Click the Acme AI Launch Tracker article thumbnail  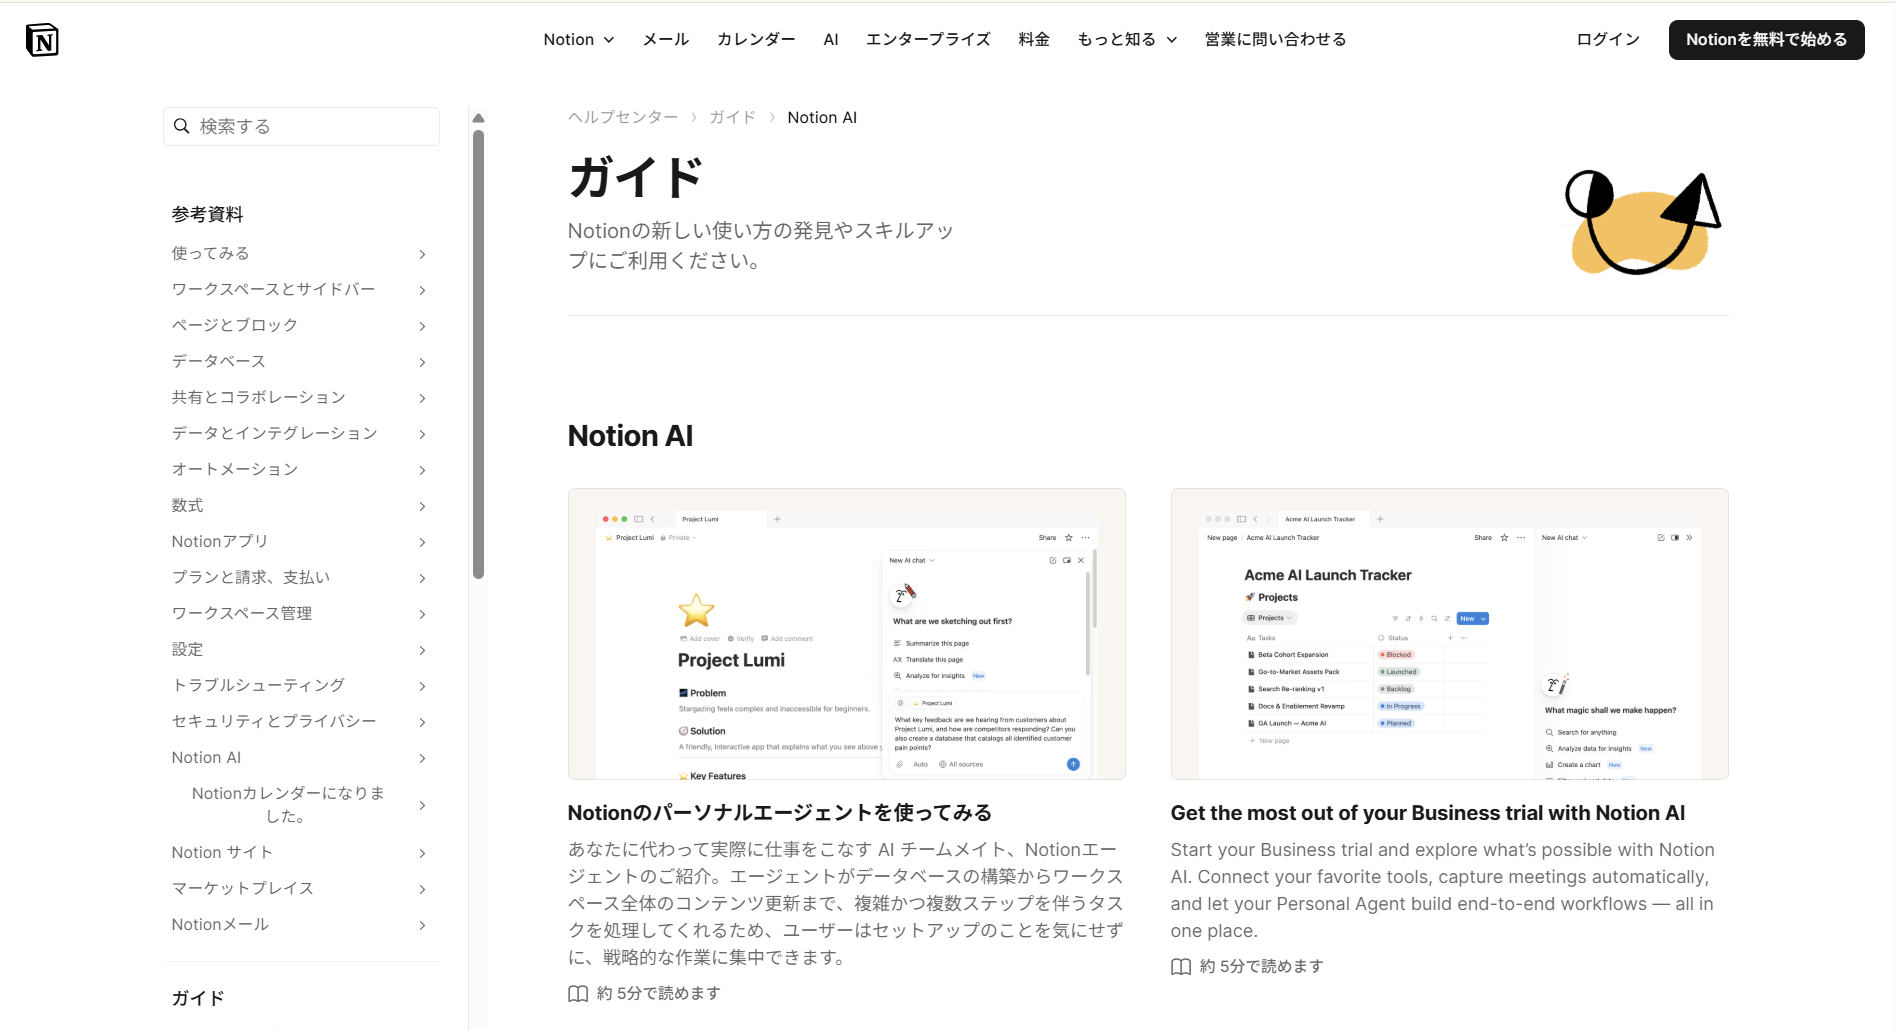coord(1448,634)
